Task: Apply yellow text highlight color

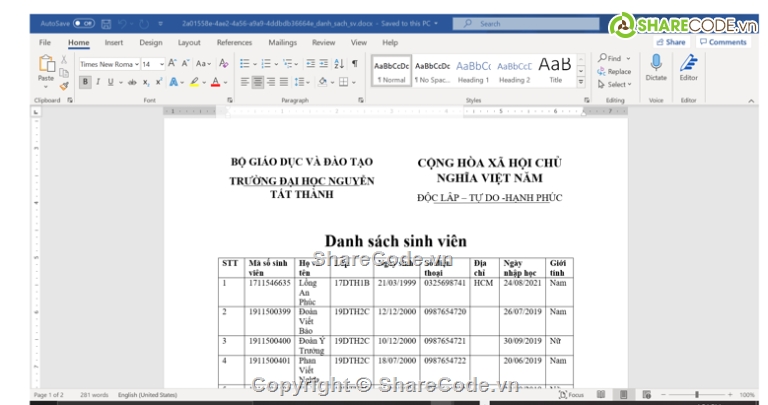Action: coord(194,82)
